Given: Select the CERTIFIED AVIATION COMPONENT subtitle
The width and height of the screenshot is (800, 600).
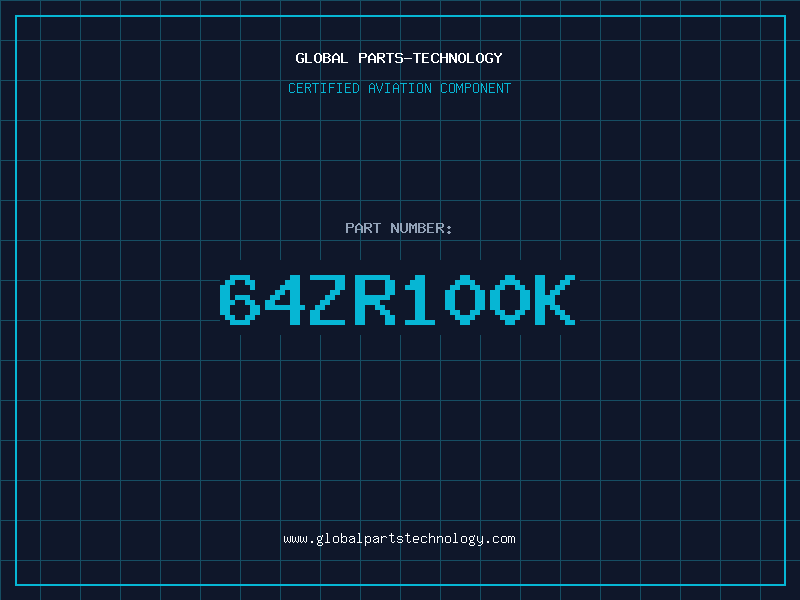Looking at the screenshot, I should [399, 88].
